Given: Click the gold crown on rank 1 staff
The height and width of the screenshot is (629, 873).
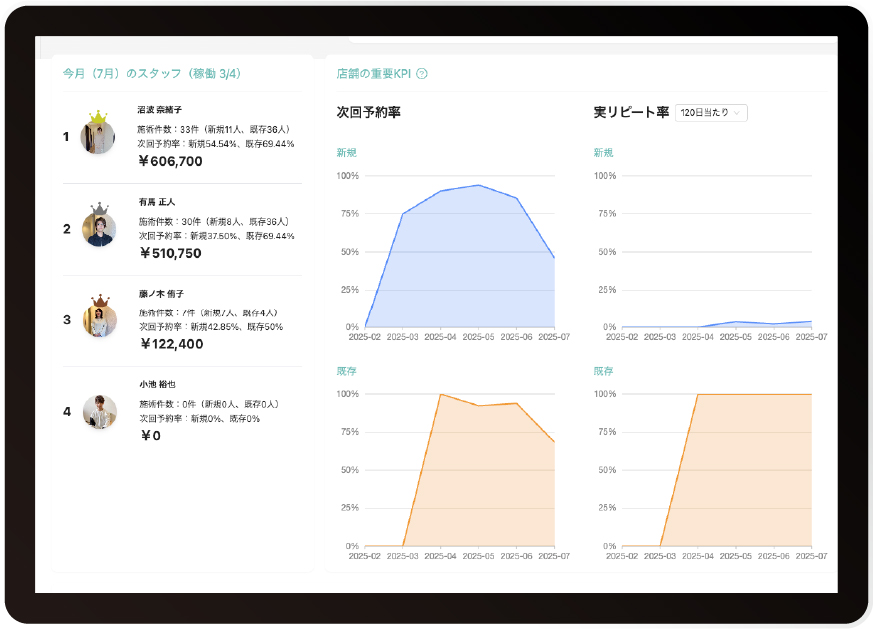Looking at the screenshot, I should (x=98, y=119).
